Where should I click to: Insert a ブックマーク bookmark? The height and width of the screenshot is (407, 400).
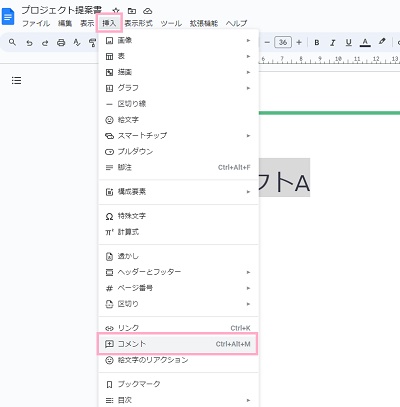[179, 384]
